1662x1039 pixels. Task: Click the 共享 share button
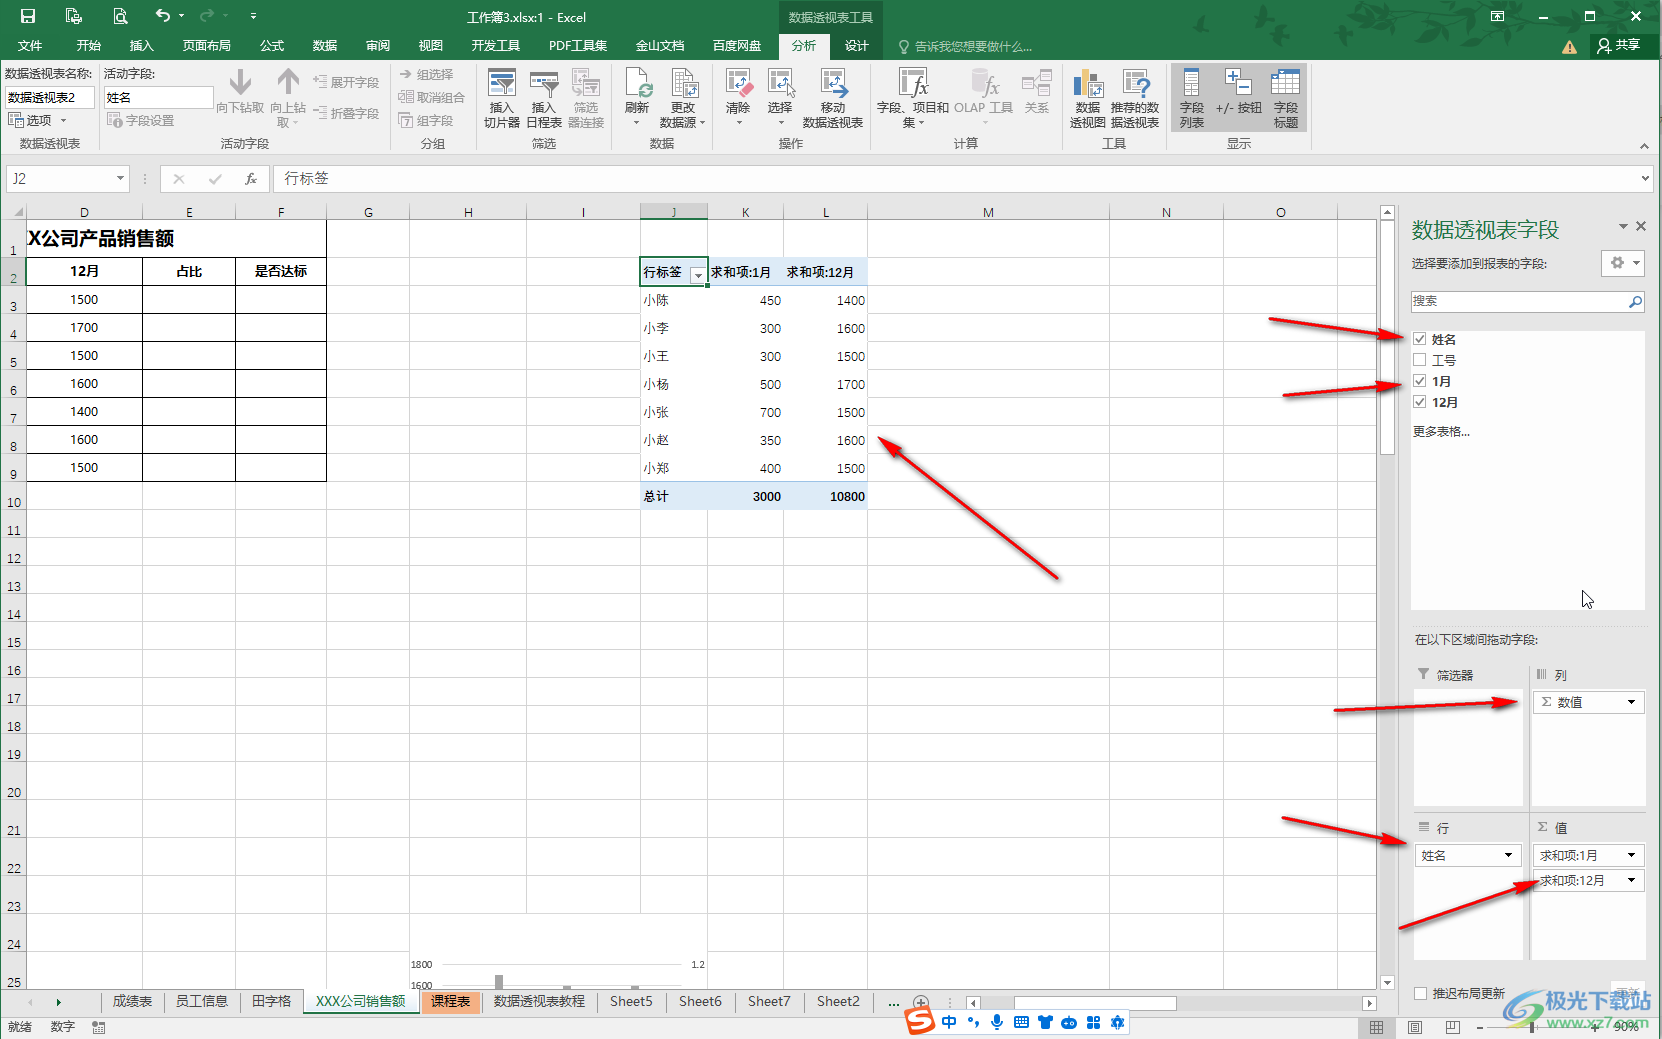[x=1619, y=45]
